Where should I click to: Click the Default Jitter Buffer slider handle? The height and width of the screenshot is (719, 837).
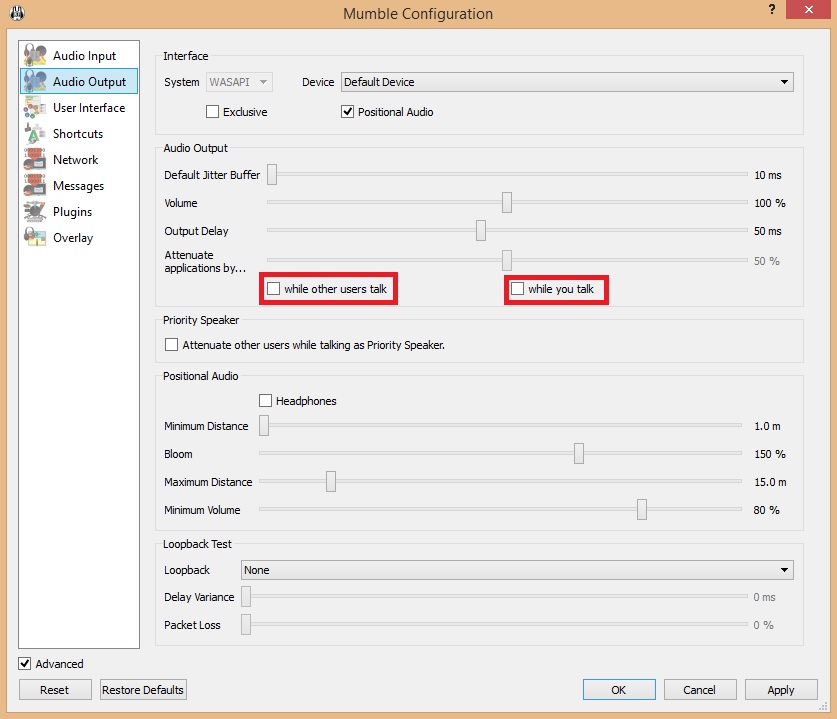pos(272,175)
